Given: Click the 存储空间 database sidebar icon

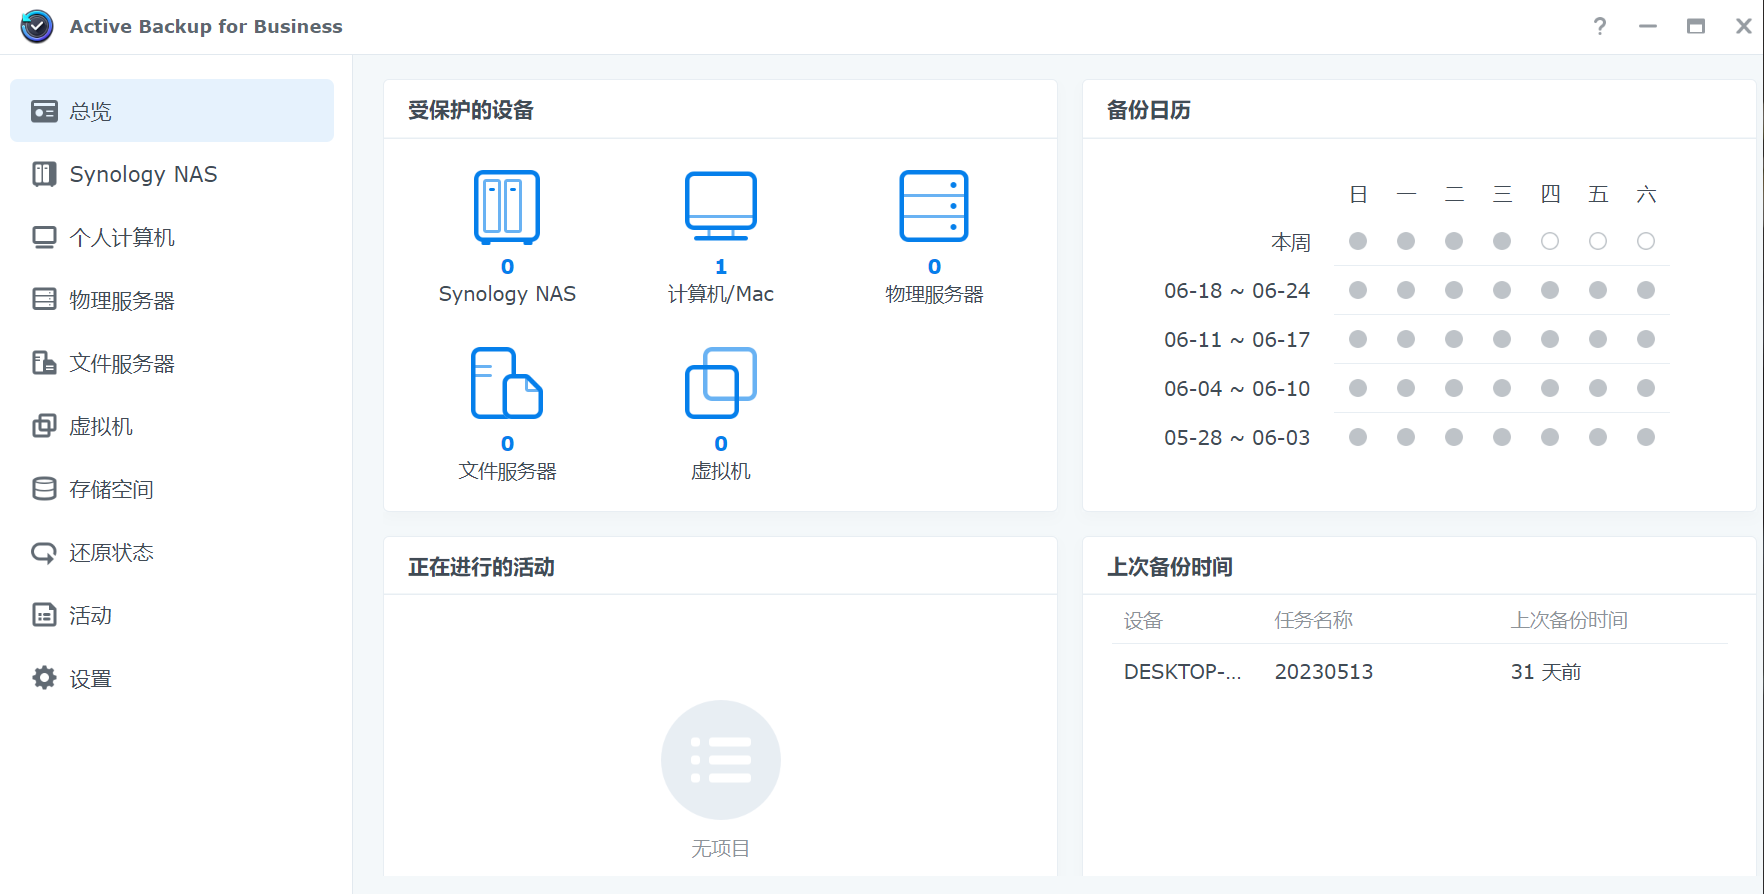Looking at the screenshot, I should coord(44,489).
